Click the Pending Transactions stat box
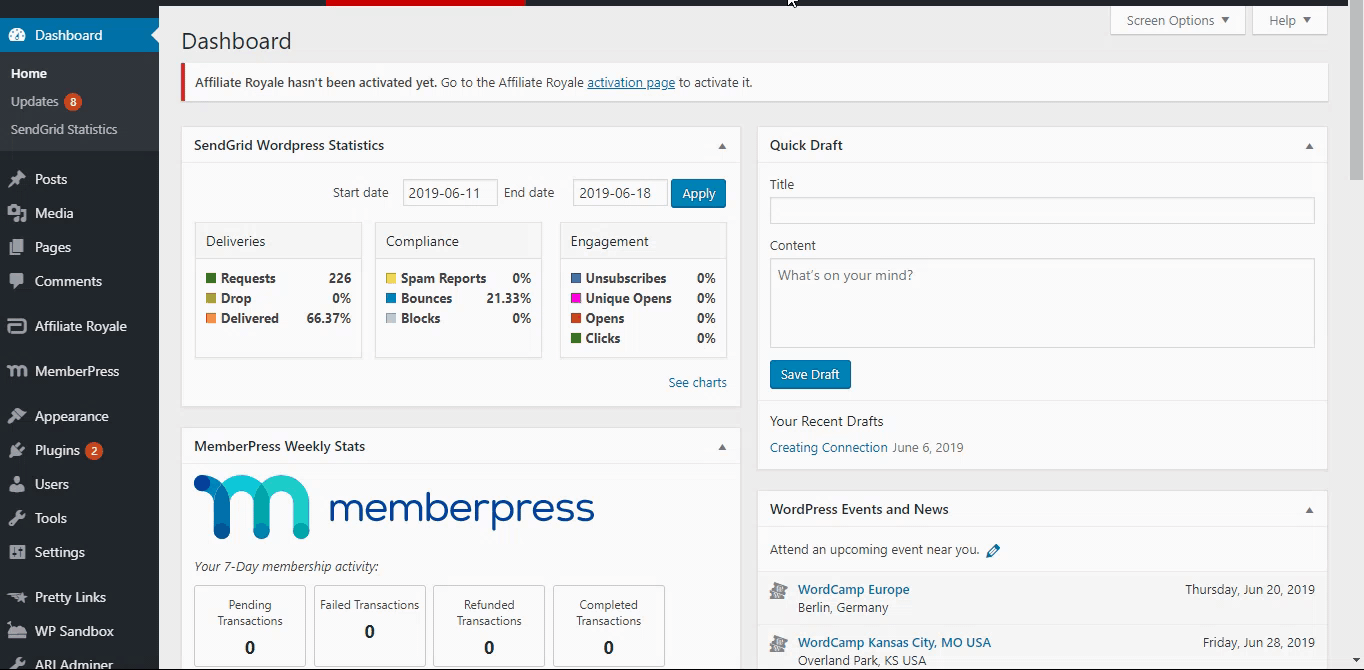The height and width of the screenshot is (670, 1364). click(x=250, y=626)
